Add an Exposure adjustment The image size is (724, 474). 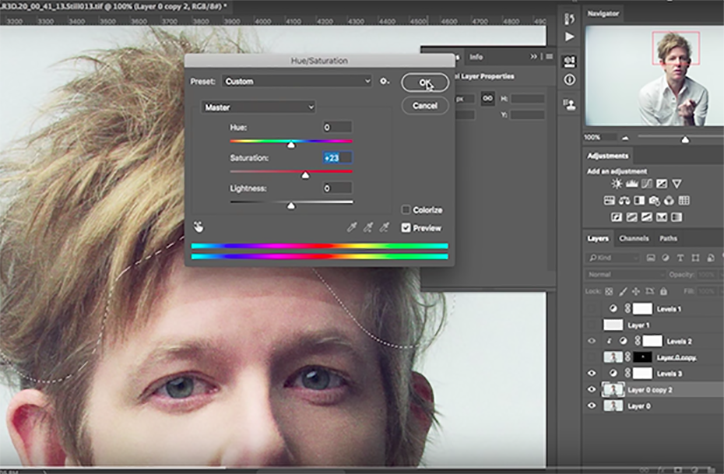pos(662,184)
